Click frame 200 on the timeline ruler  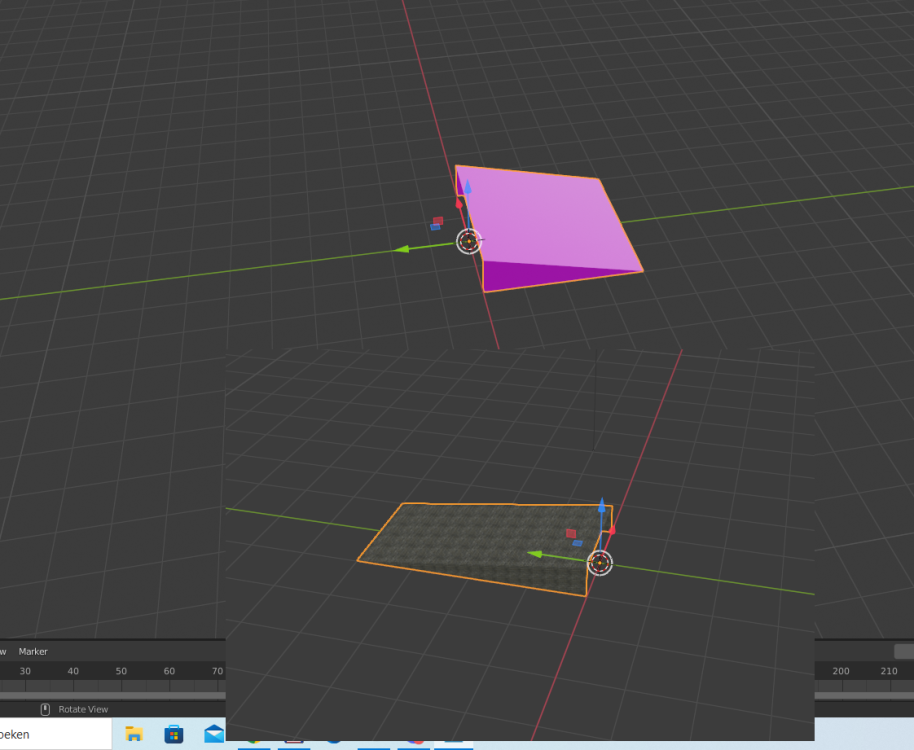pyautogui.click(x=841, y=671)
